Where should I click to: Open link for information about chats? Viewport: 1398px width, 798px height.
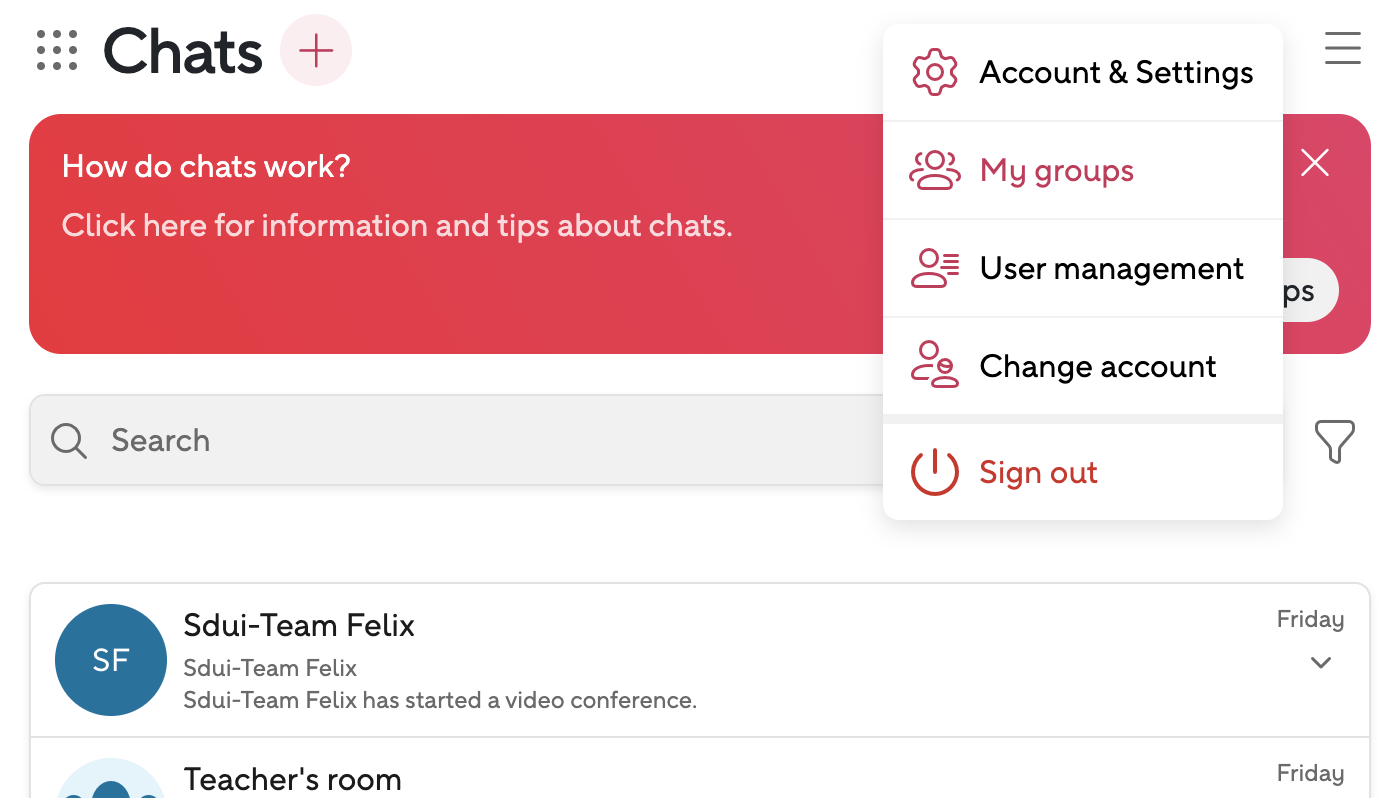397,225
